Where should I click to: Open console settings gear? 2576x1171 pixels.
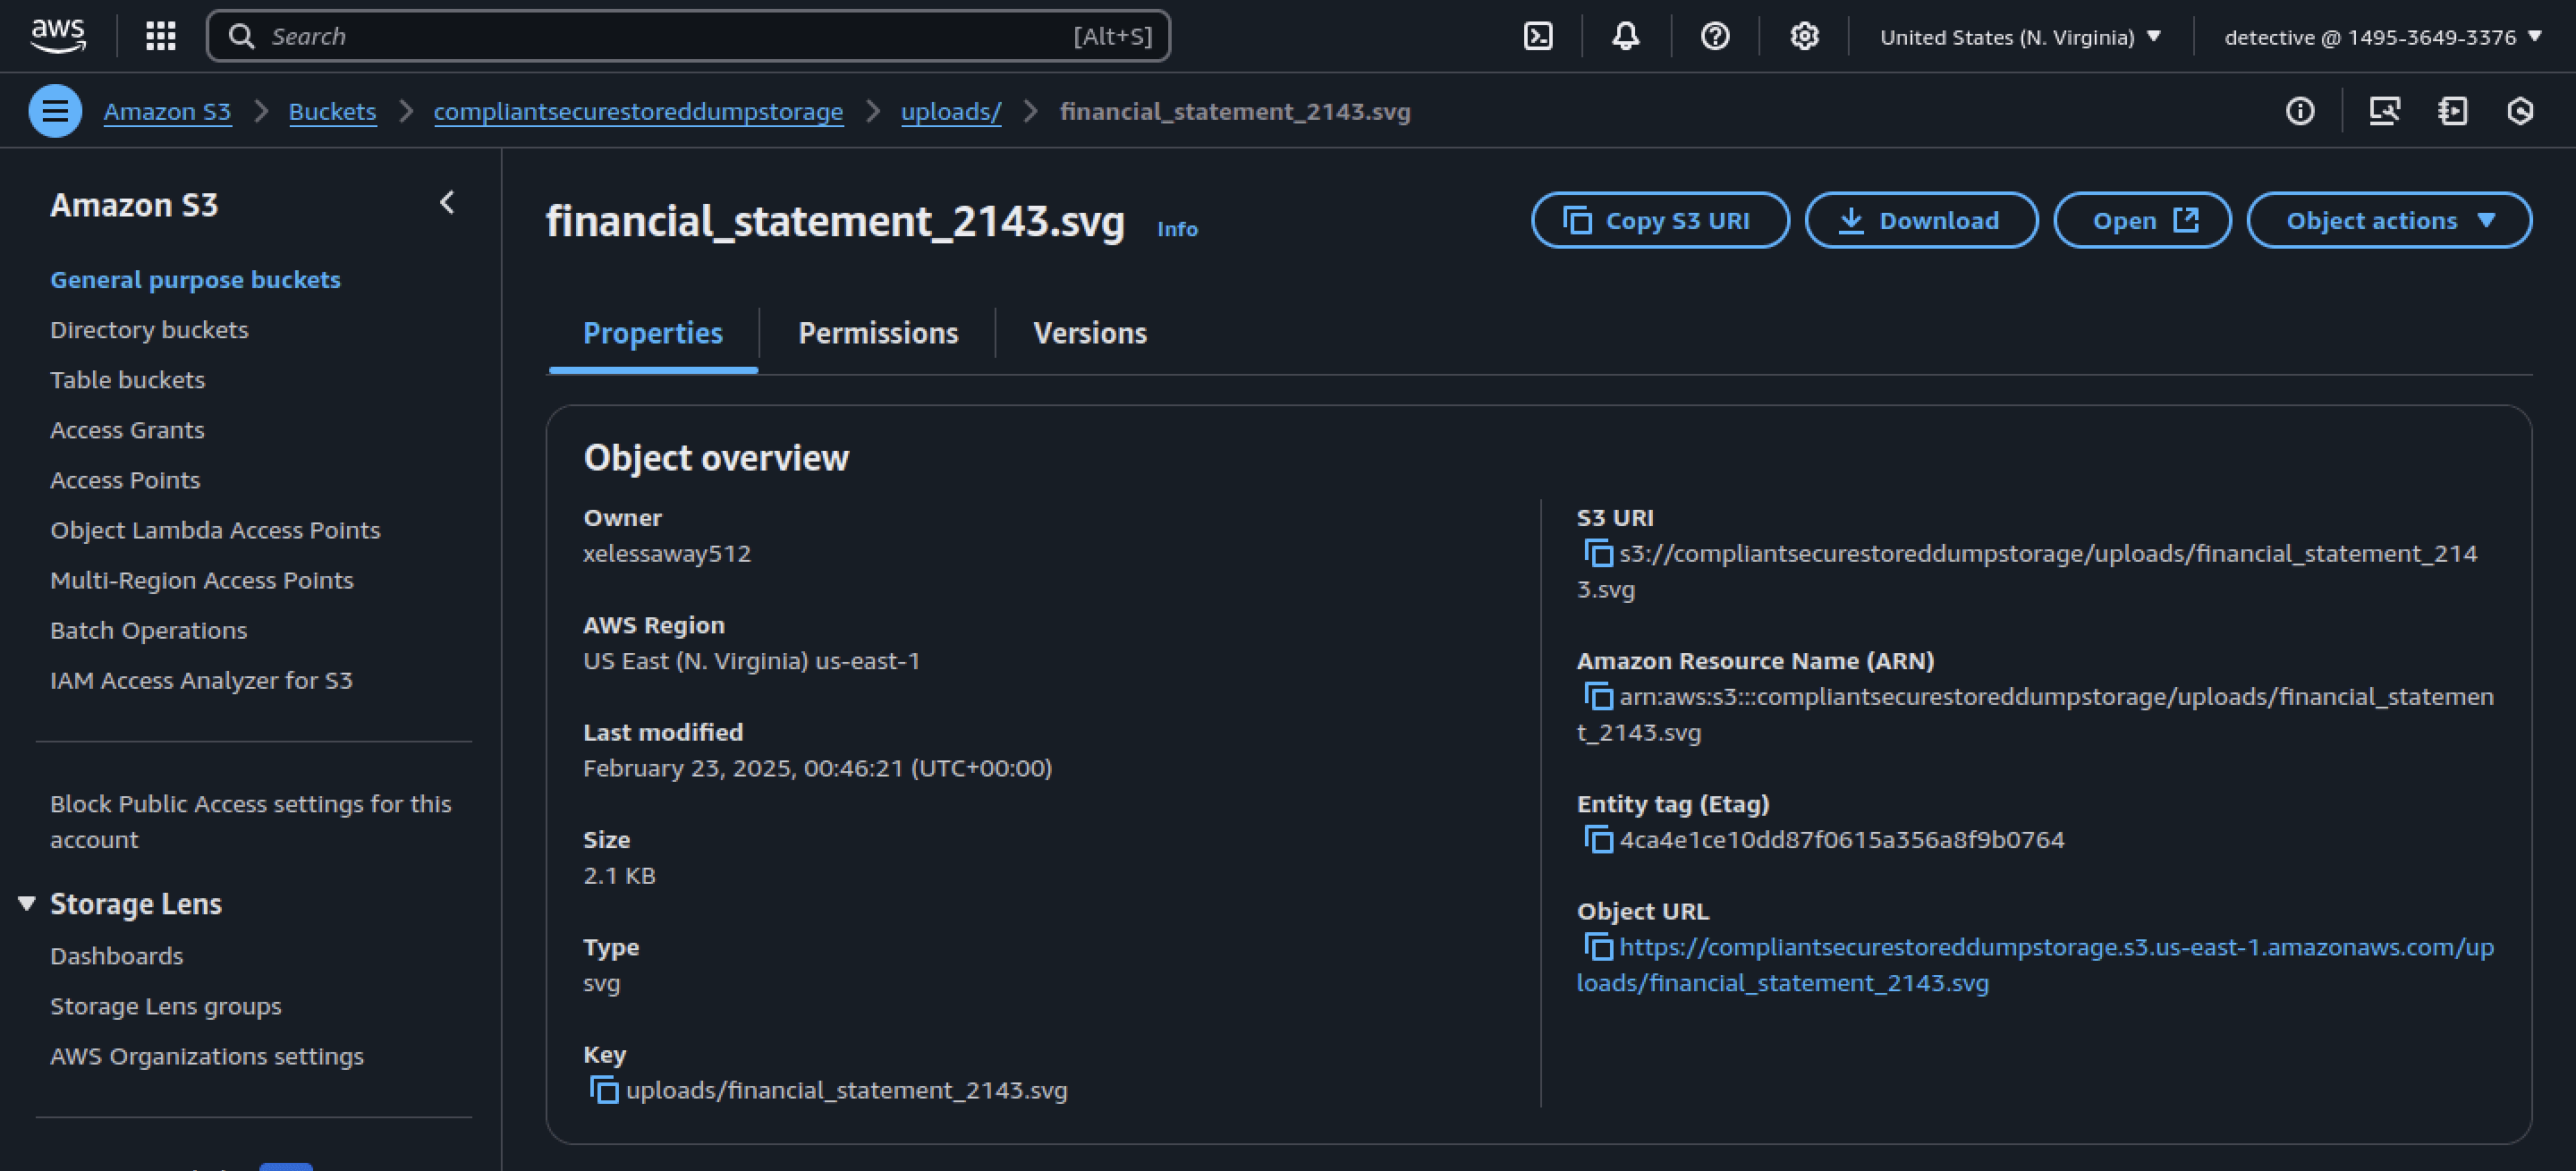click(1804, 36)
